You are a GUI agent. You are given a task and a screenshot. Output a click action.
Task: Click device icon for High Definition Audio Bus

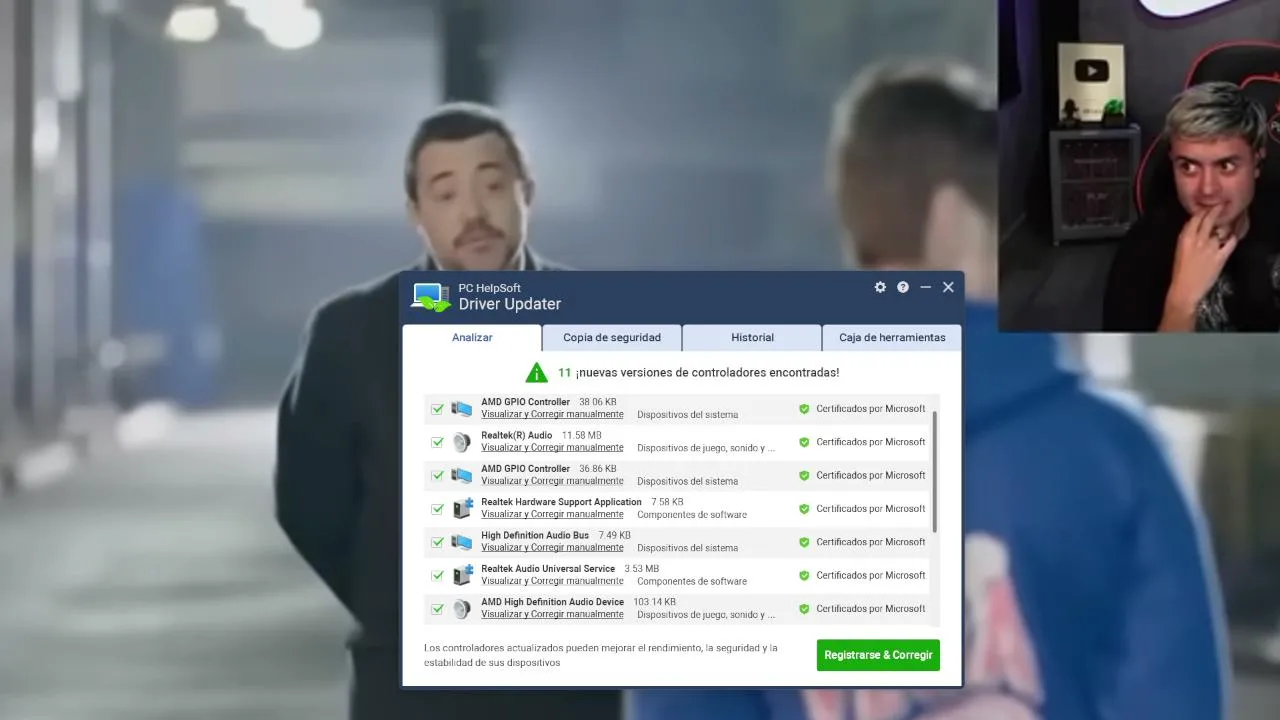[x=461, y=542]
